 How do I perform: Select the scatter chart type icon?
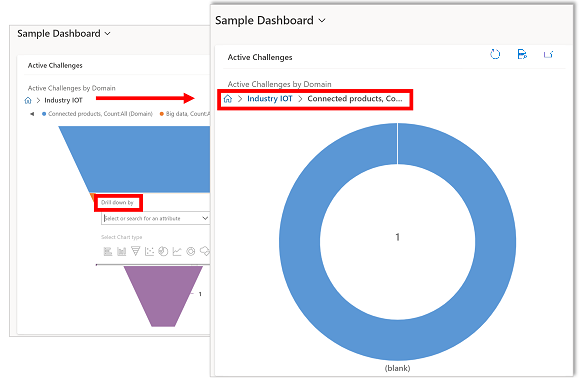(x=149, y=252)
